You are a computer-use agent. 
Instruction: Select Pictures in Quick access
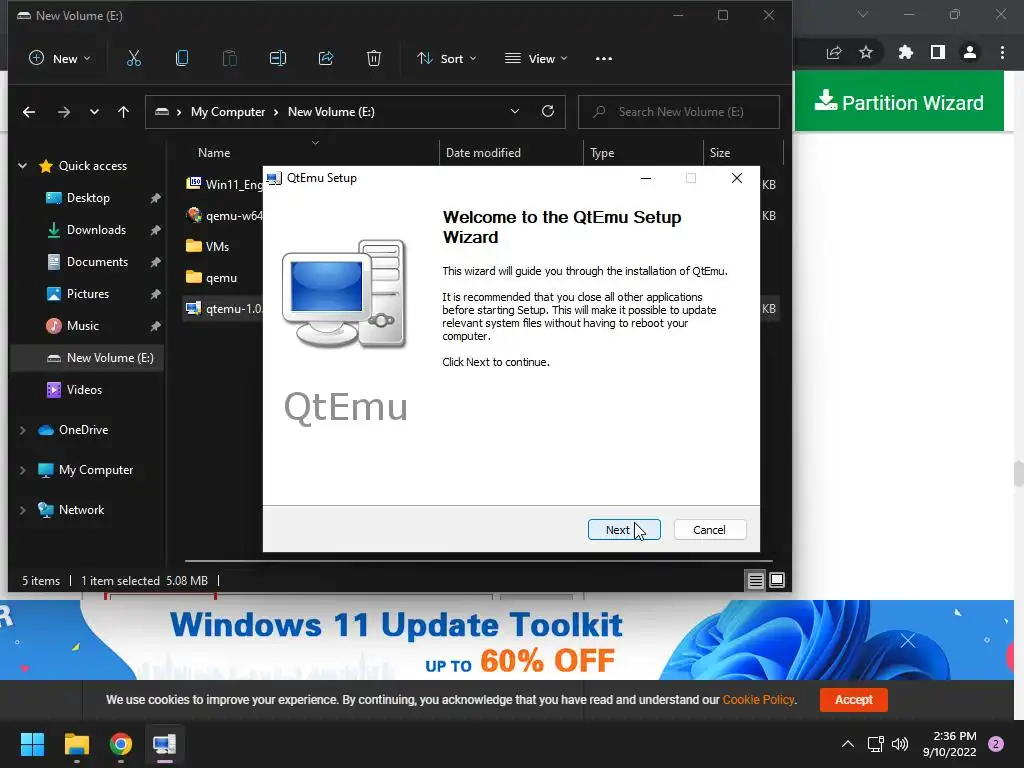88,294
